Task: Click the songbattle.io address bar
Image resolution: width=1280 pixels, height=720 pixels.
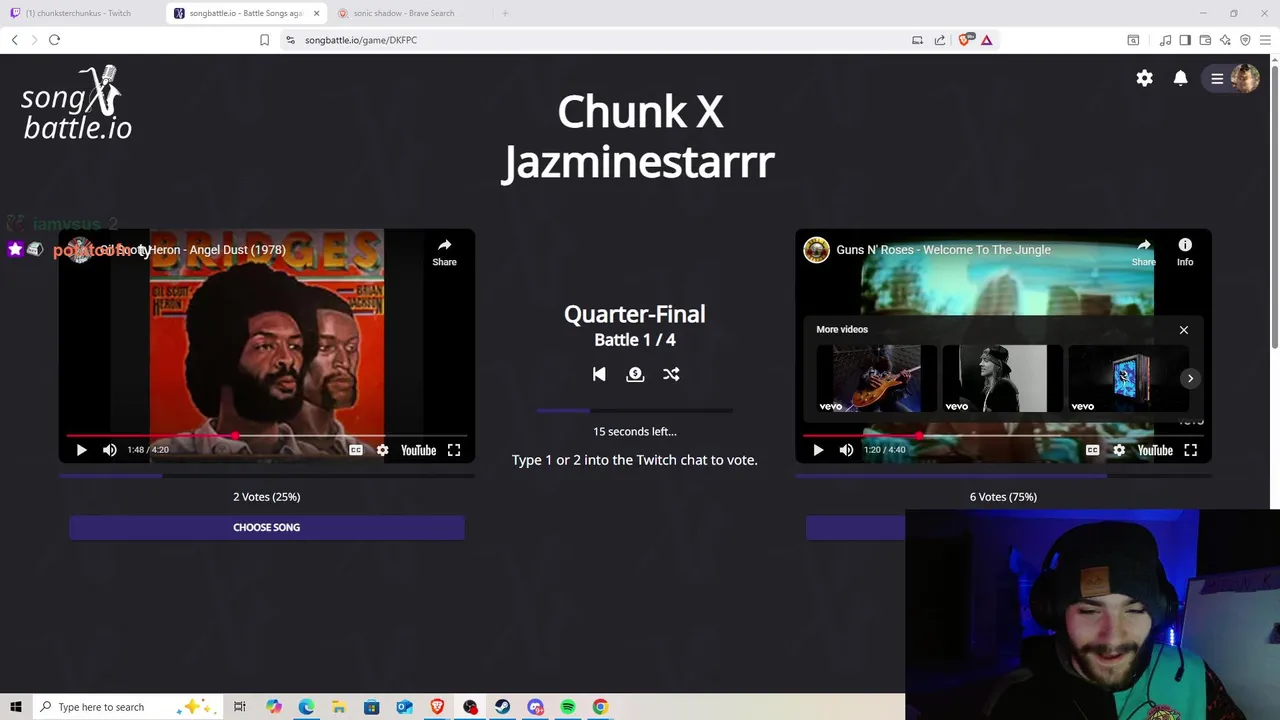Action: (x=600, y=40)
